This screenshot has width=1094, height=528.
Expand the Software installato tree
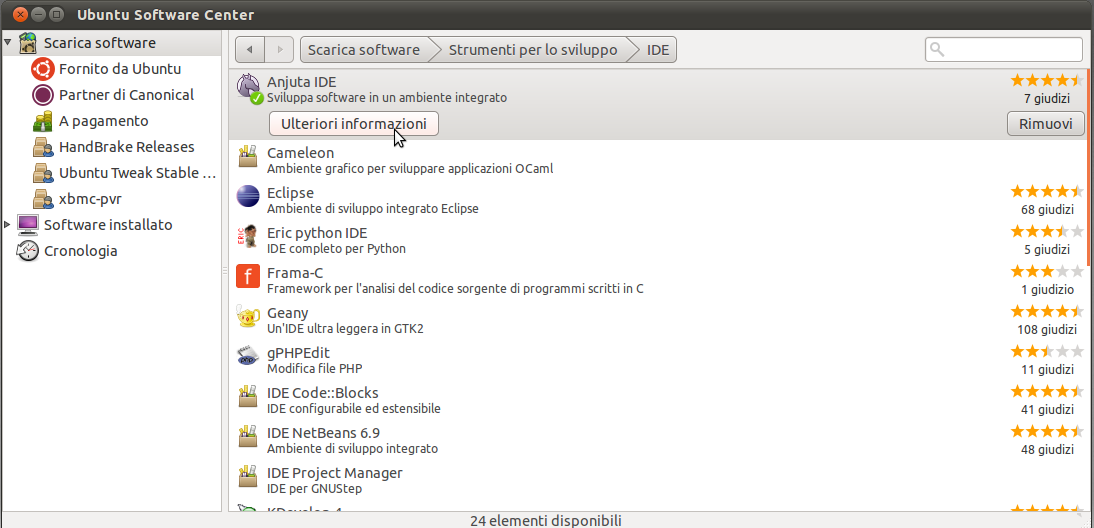[8, 225]
